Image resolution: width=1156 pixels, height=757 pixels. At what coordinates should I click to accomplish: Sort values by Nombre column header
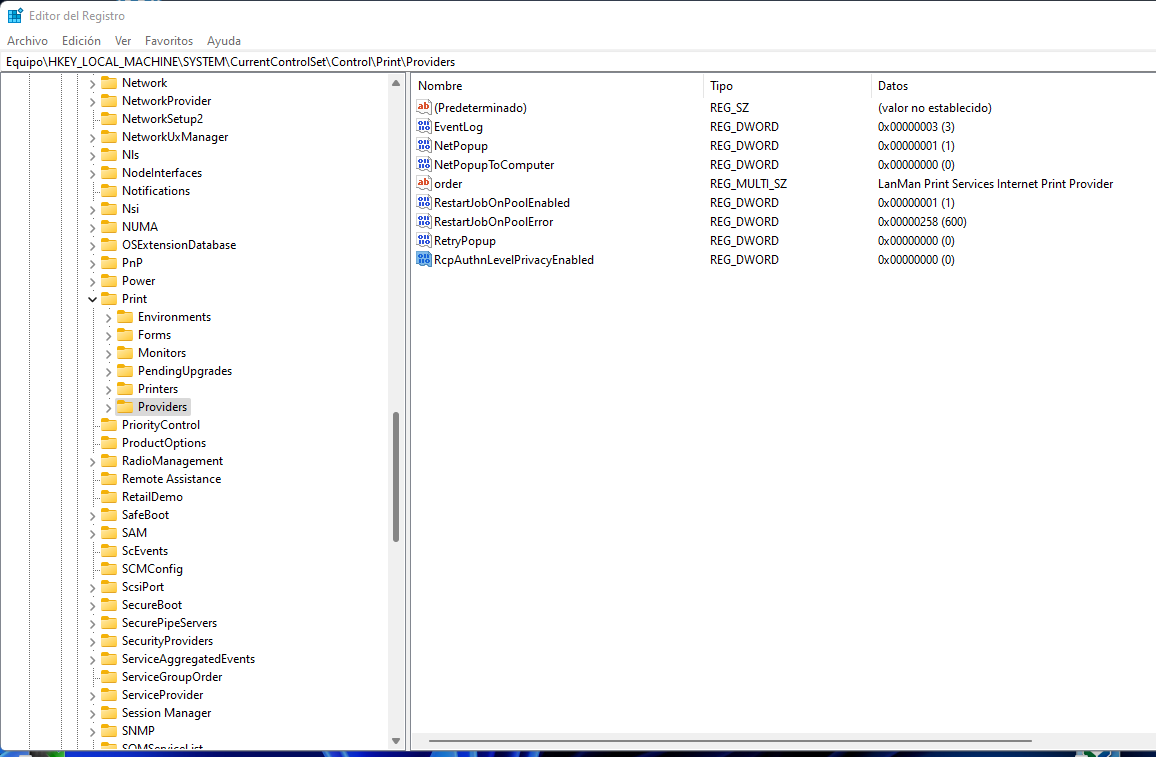click(440, 86)
